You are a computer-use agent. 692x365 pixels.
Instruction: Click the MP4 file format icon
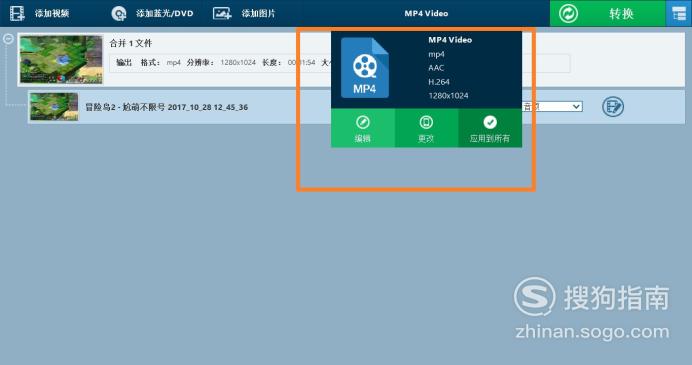(x=365, y=68)
